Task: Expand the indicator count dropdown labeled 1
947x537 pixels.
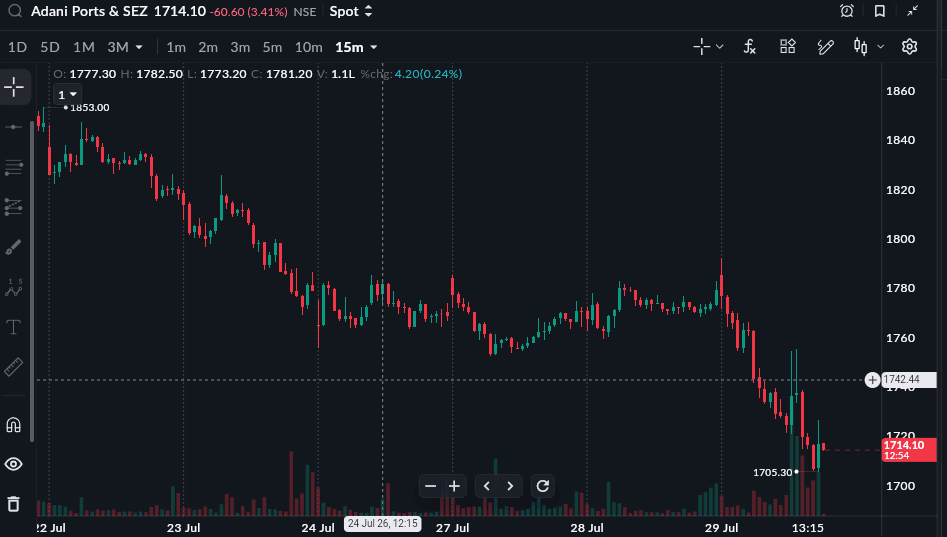Action: point(67,95)
